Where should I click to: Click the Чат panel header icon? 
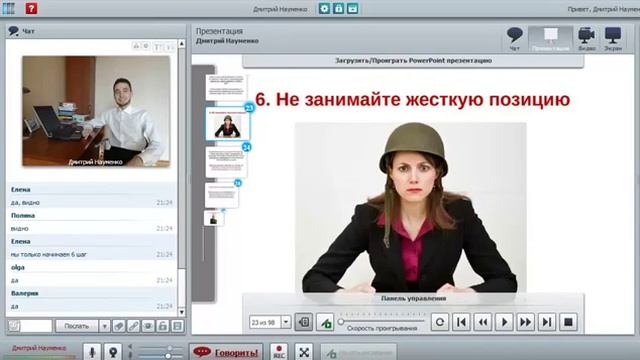pos(13,31)
